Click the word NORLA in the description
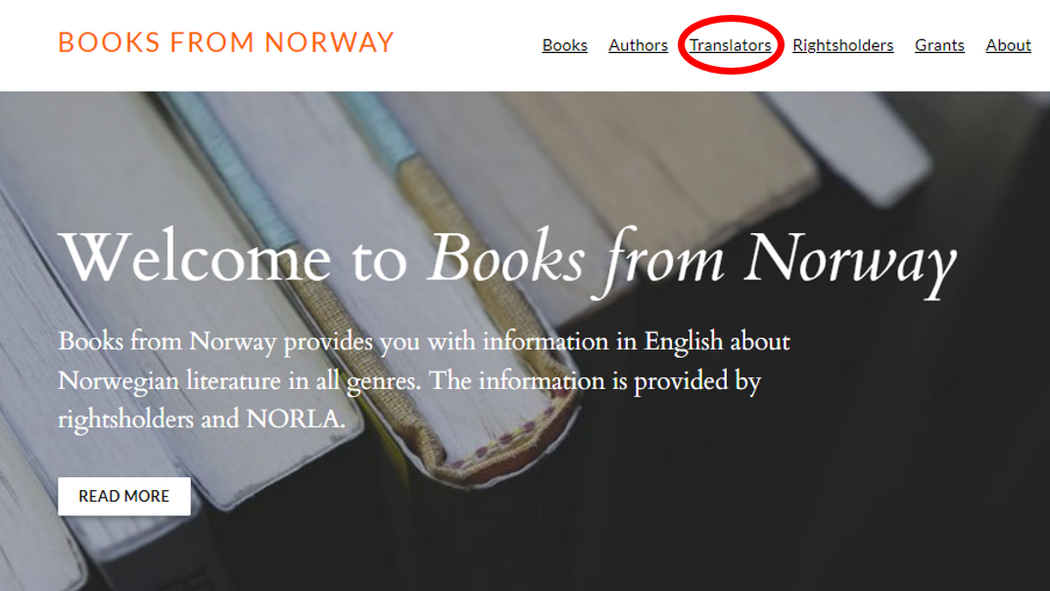1050x591 pixels. (x=295, y=419)
